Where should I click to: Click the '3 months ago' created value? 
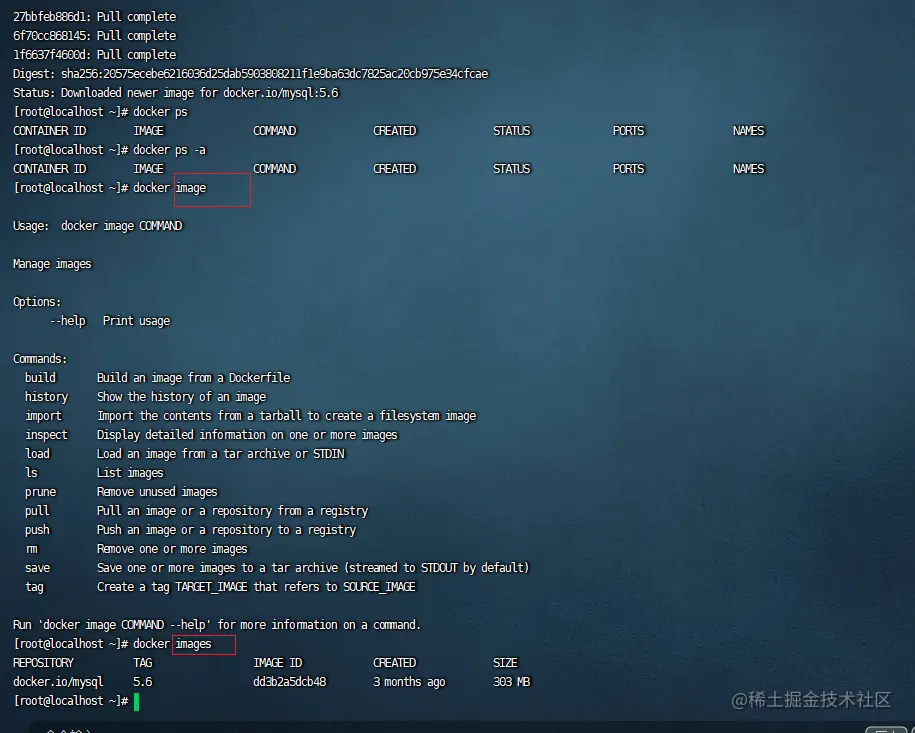coord(409,682)
